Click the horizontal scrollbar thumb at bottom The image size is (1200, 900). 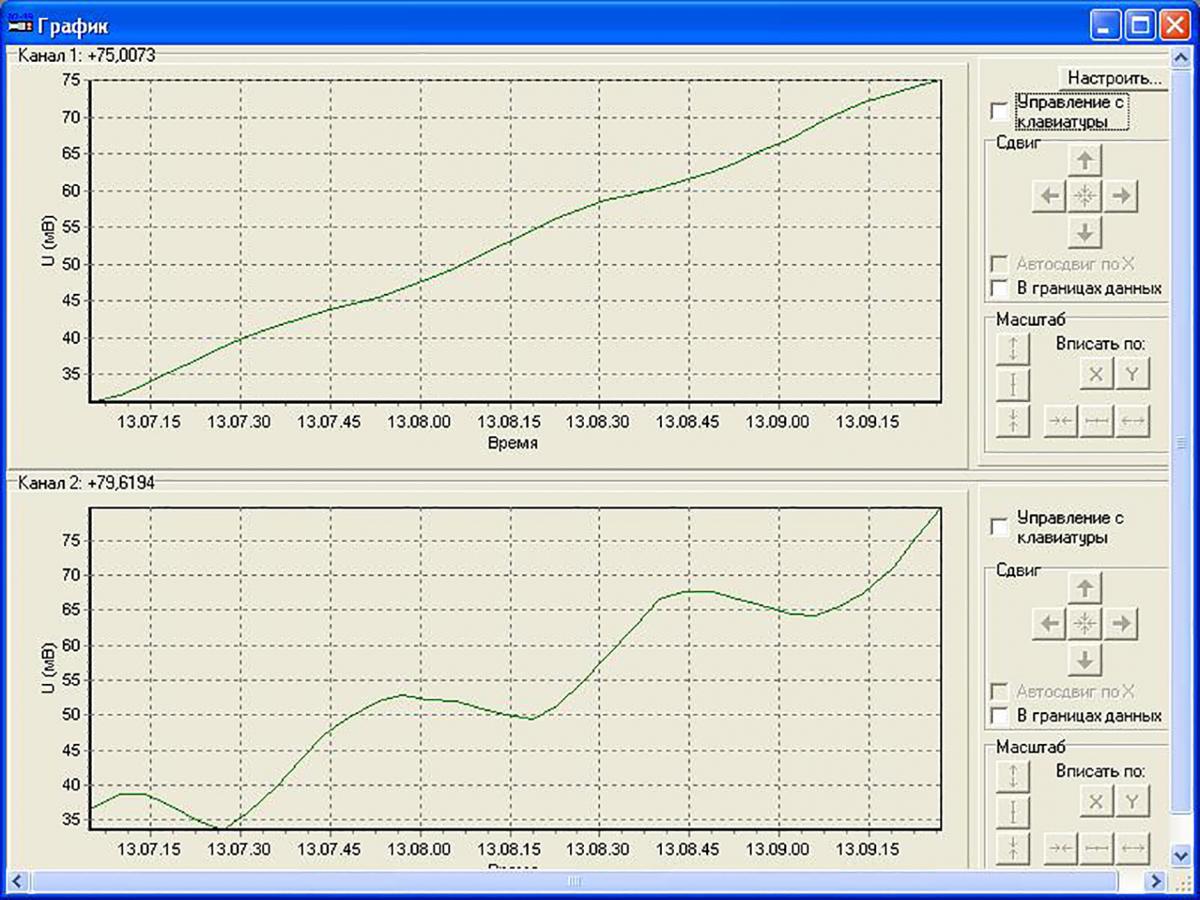(x=574, y=881)
